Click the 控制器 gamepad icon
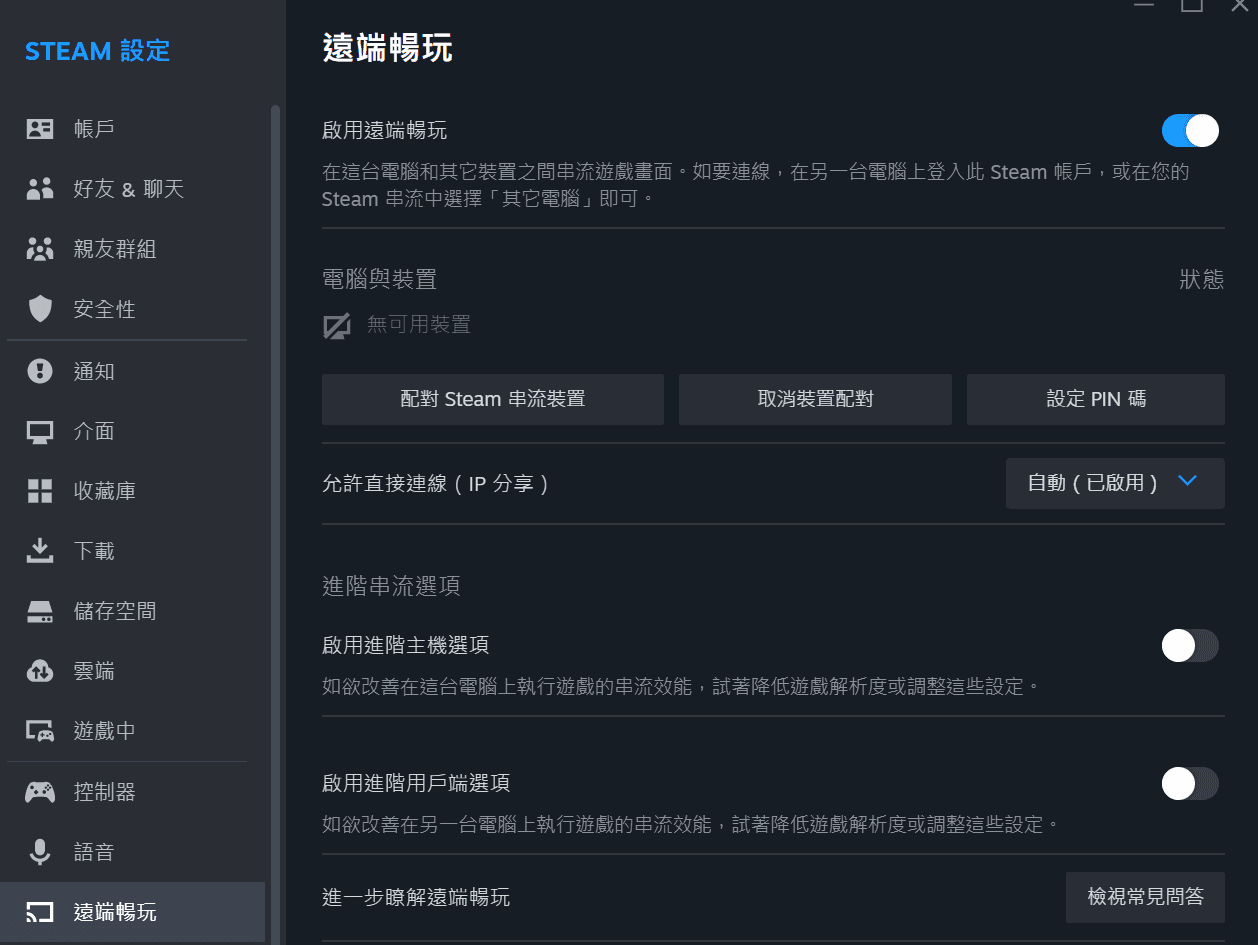This screenshot has height=945, width=1258. 40,792
